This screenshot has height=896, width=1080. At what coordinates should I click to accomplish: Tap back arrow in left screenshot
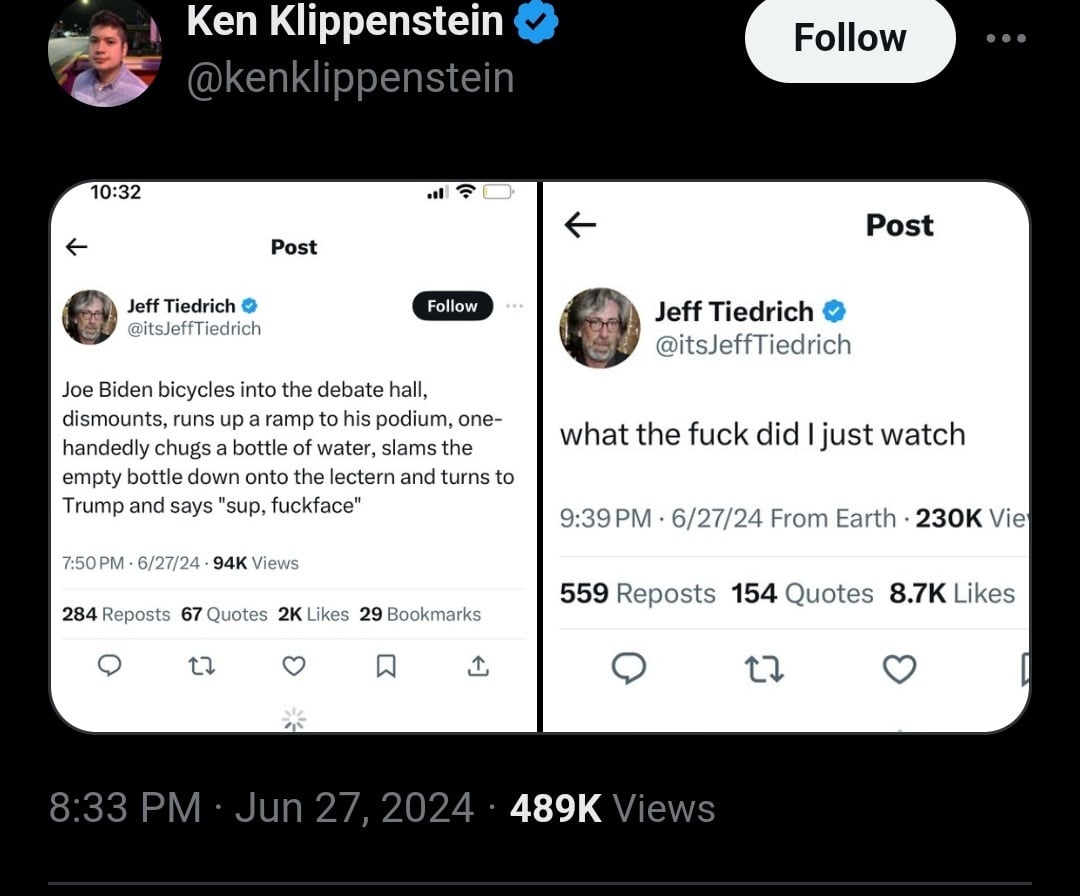point(76,247)
